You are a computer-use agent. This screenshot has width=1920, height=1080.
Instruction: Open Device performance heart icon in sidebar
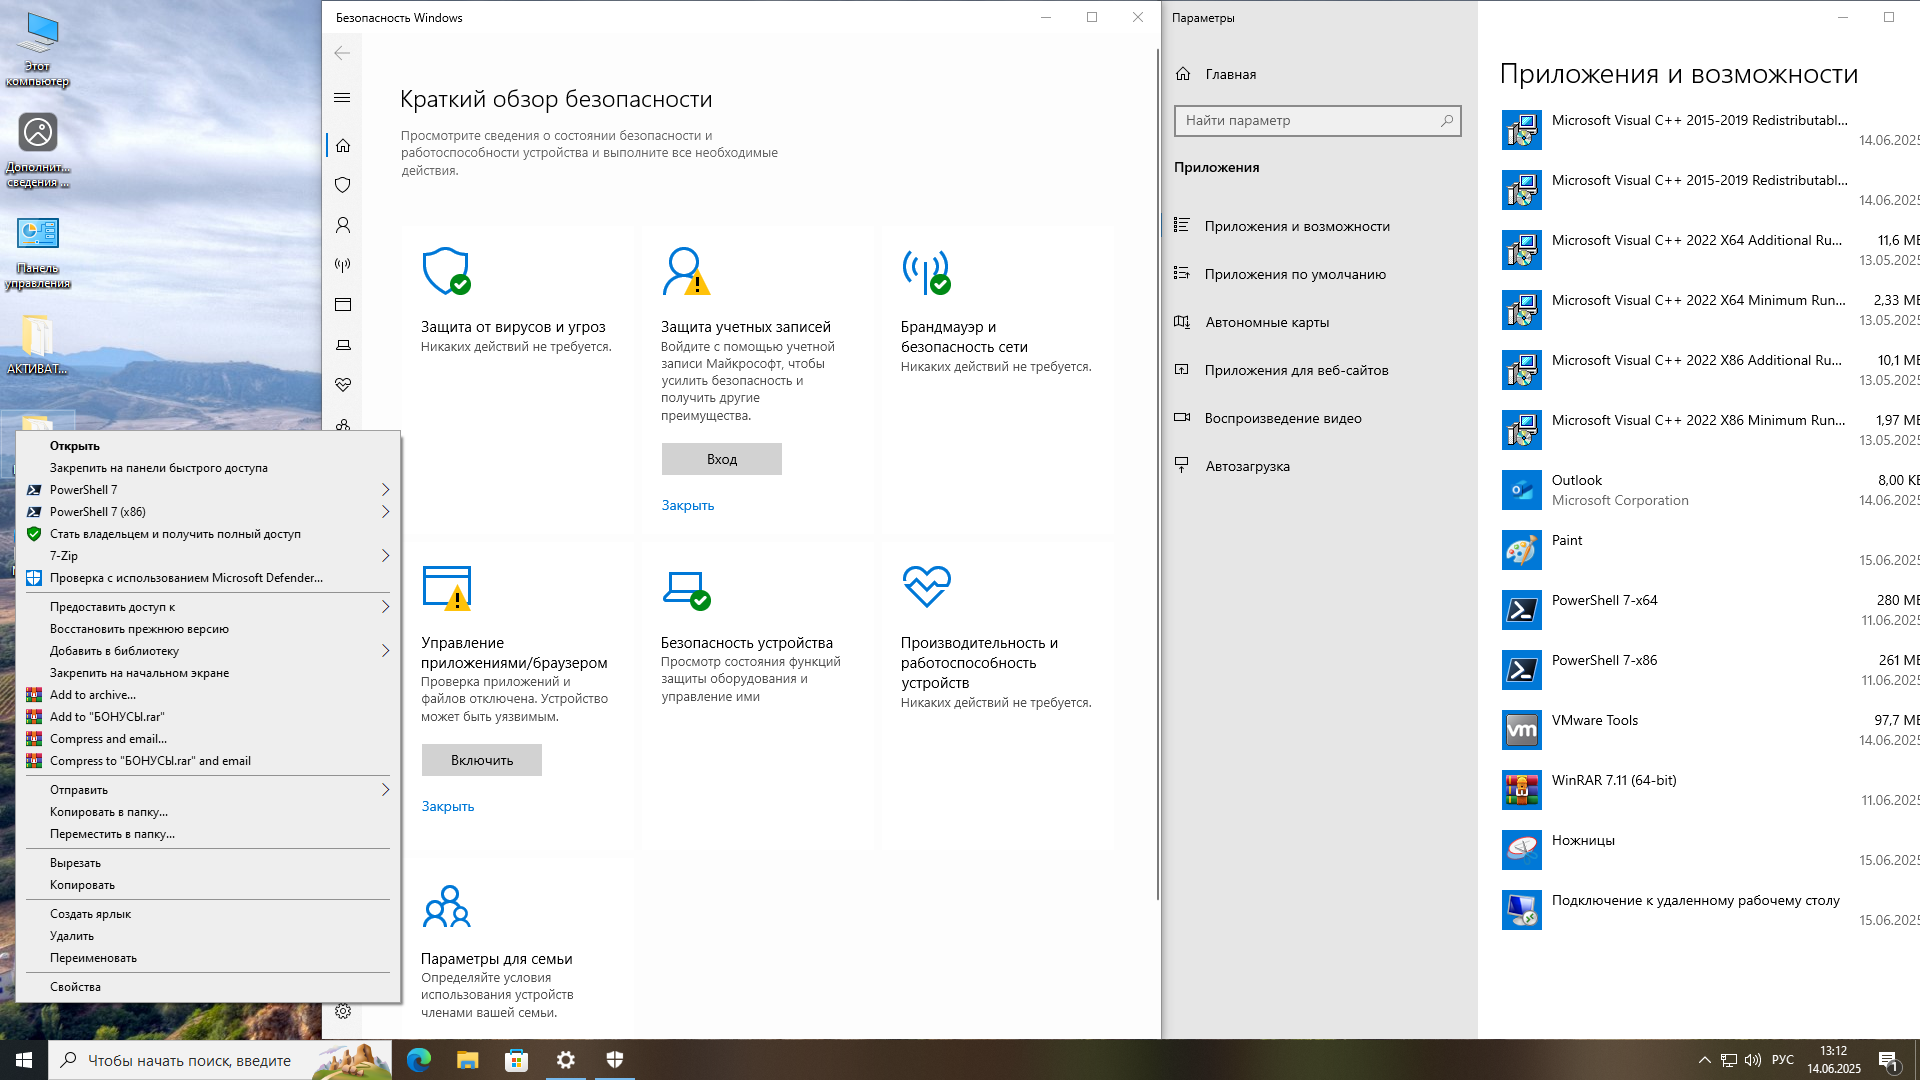343,385
